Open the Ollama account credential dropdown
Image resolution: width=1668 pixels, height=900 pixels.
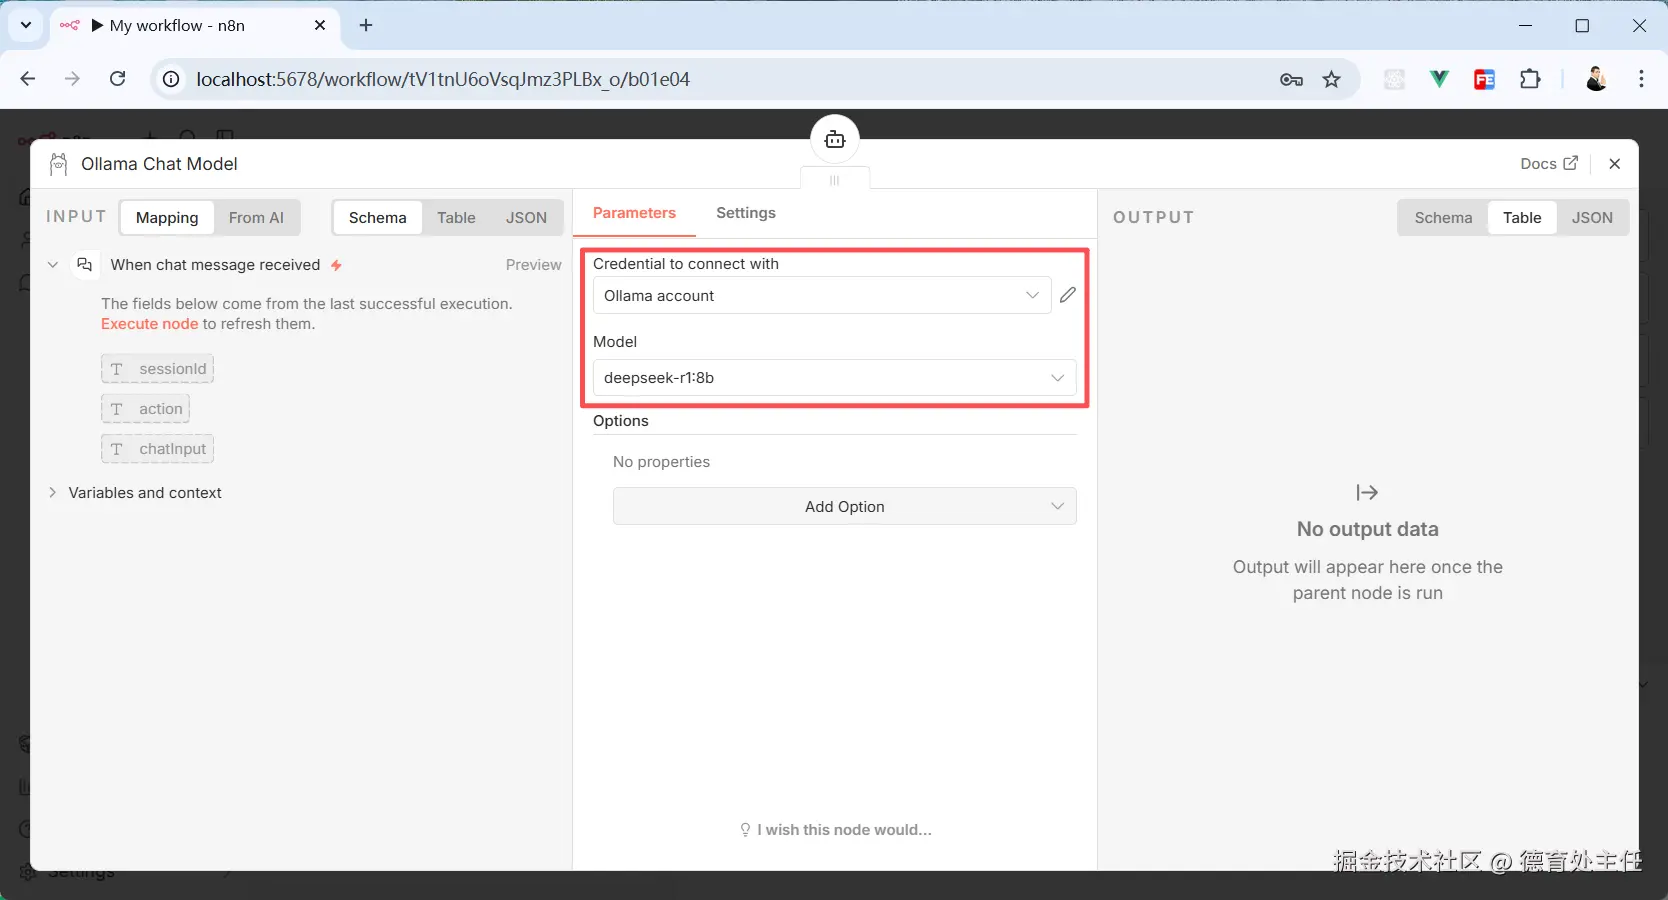coord(822,296)
